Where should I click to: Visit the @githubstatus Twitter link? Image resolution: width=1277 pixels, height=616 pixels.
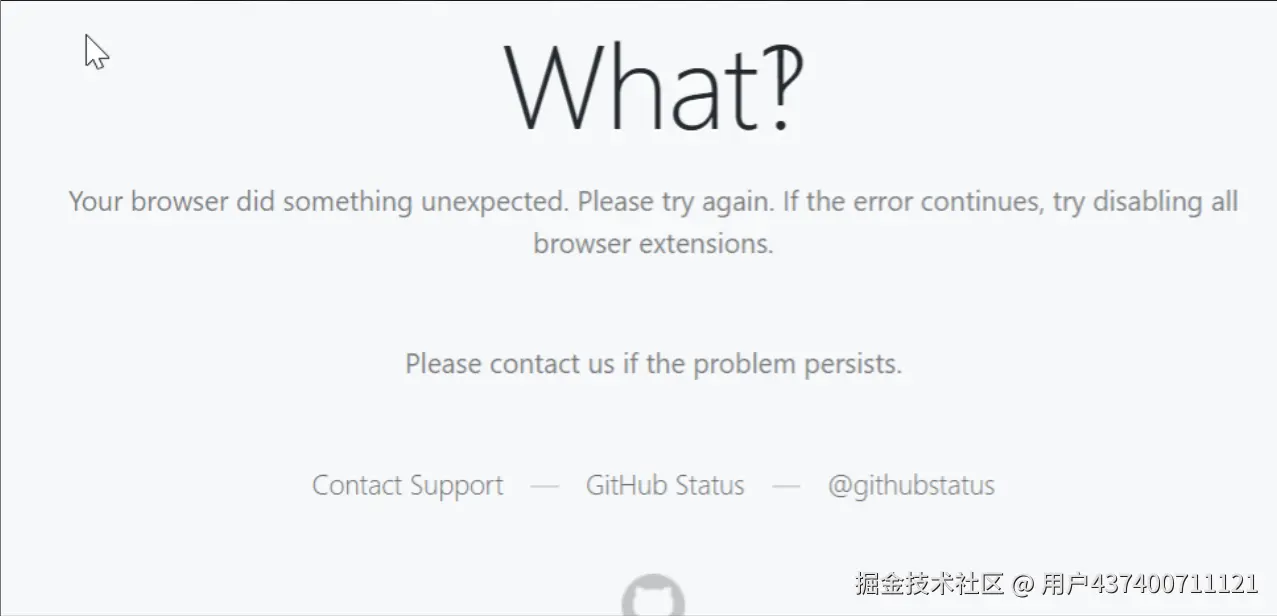911,486
